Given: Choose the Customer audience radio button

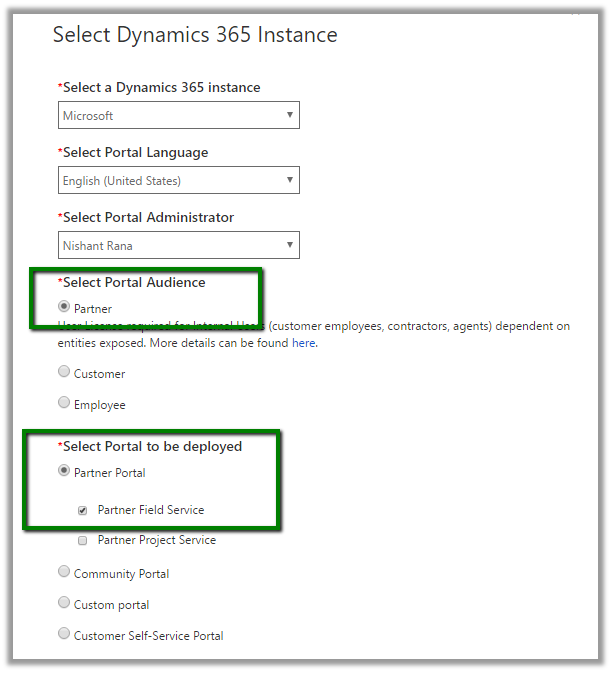Looking at the screenshot, I should coord(65,373).
